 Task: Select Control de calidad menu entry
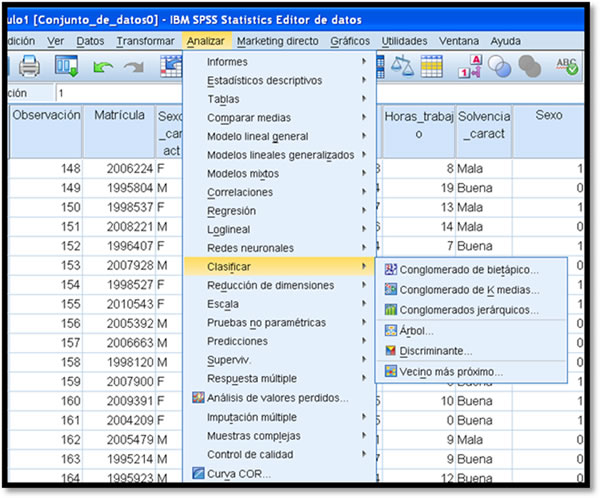(x=279, y=454)
